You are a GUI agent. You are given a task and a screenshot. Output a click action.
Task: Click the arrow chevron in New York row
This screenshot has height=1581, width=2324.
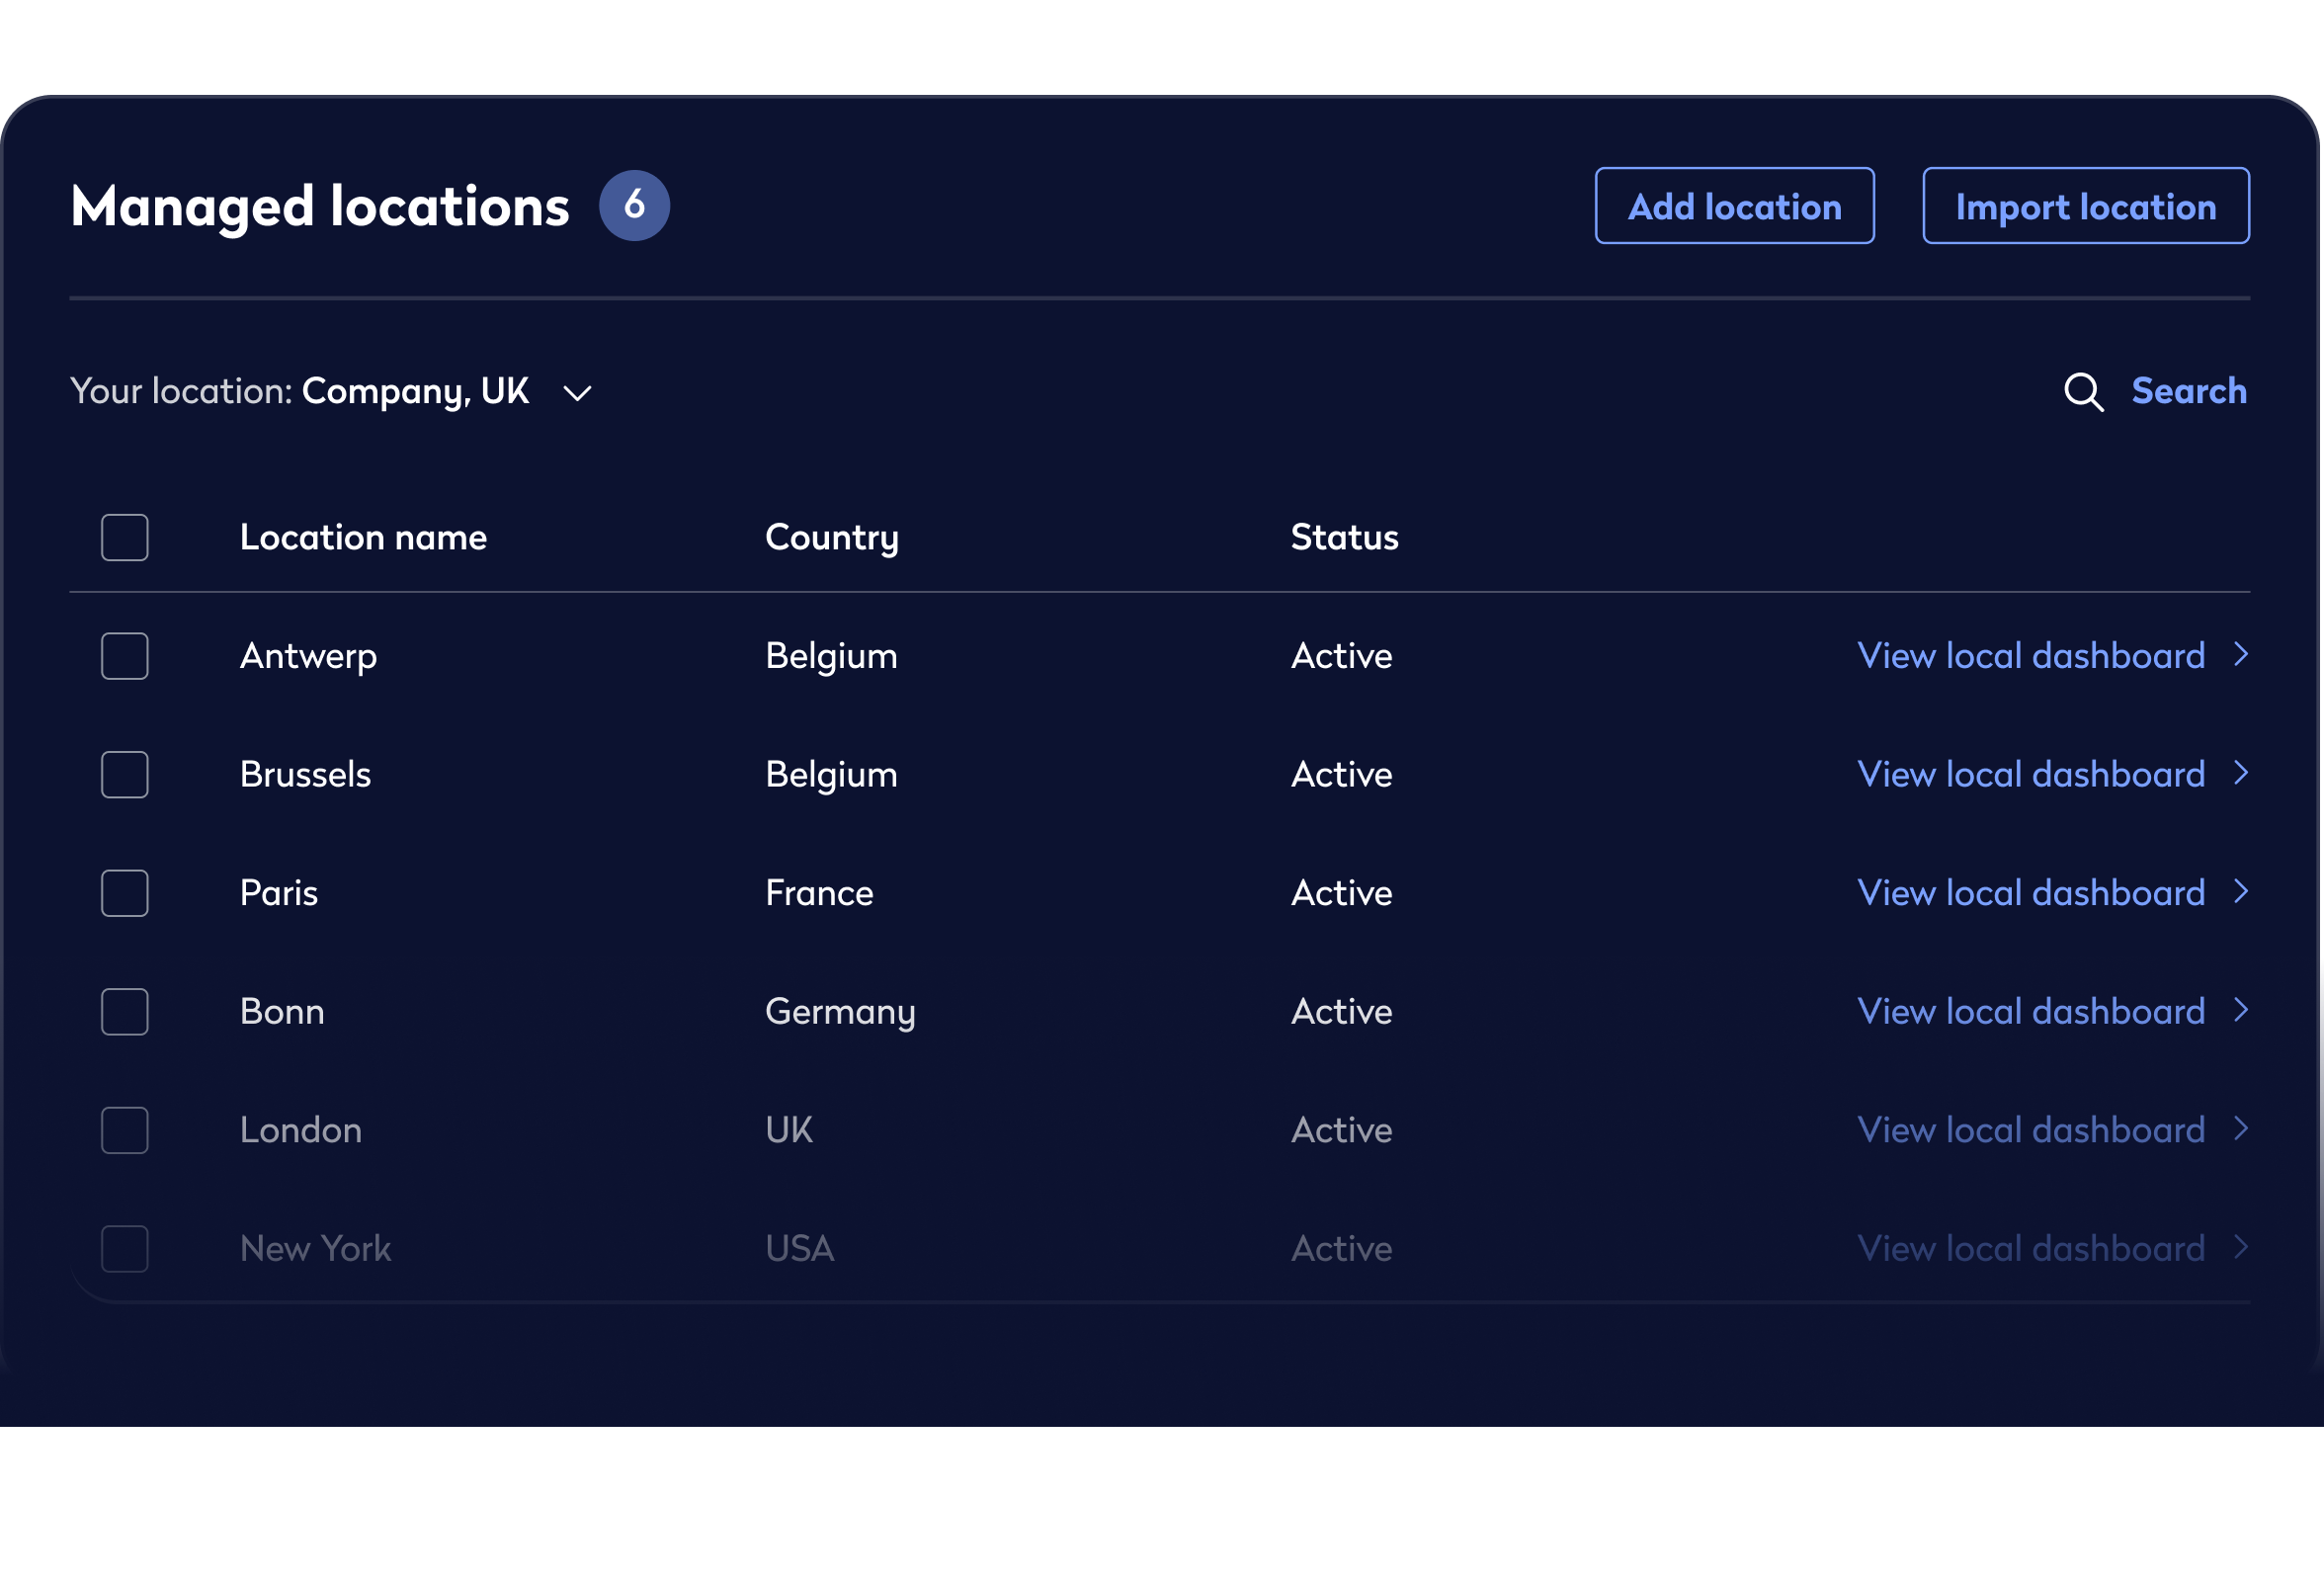pos(2243,1248)
